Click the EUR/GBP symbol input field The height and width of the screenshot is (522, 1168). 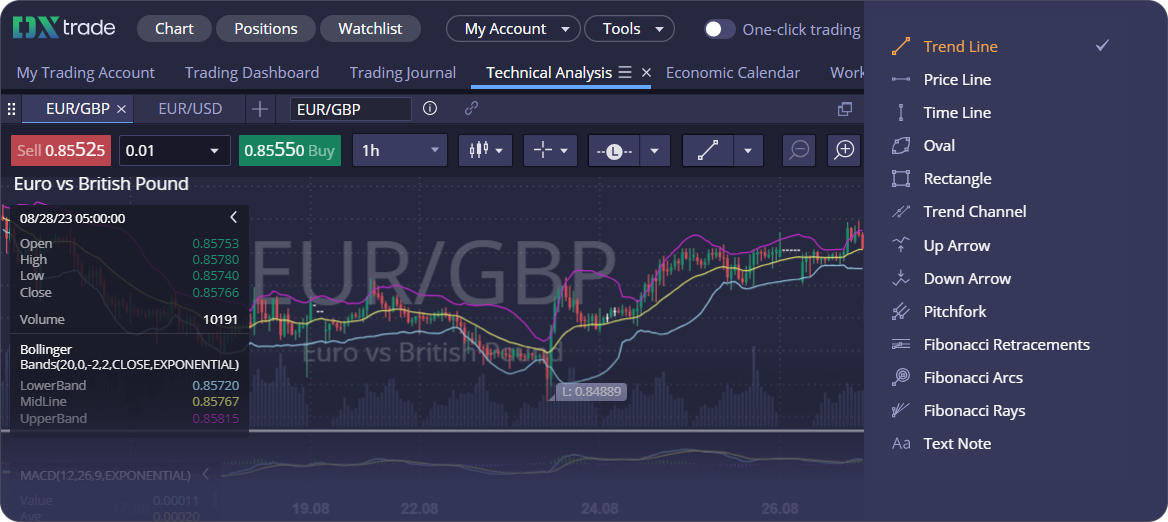350,108
